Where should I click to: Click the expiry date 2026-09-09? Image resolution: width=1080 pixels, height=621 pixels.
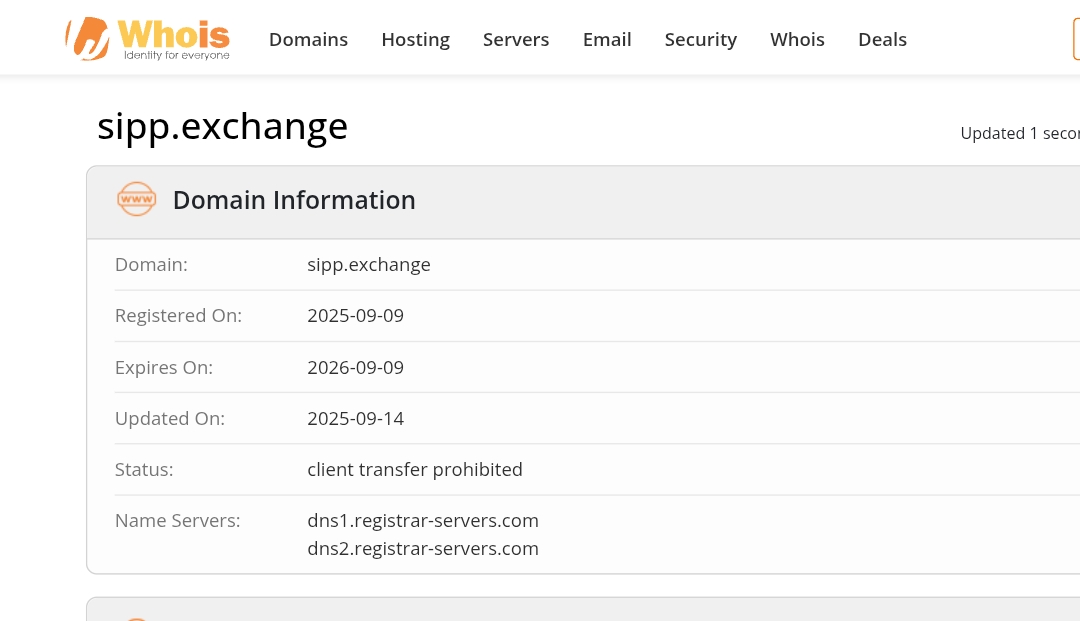pyautogui.click(x=355, y=368)
